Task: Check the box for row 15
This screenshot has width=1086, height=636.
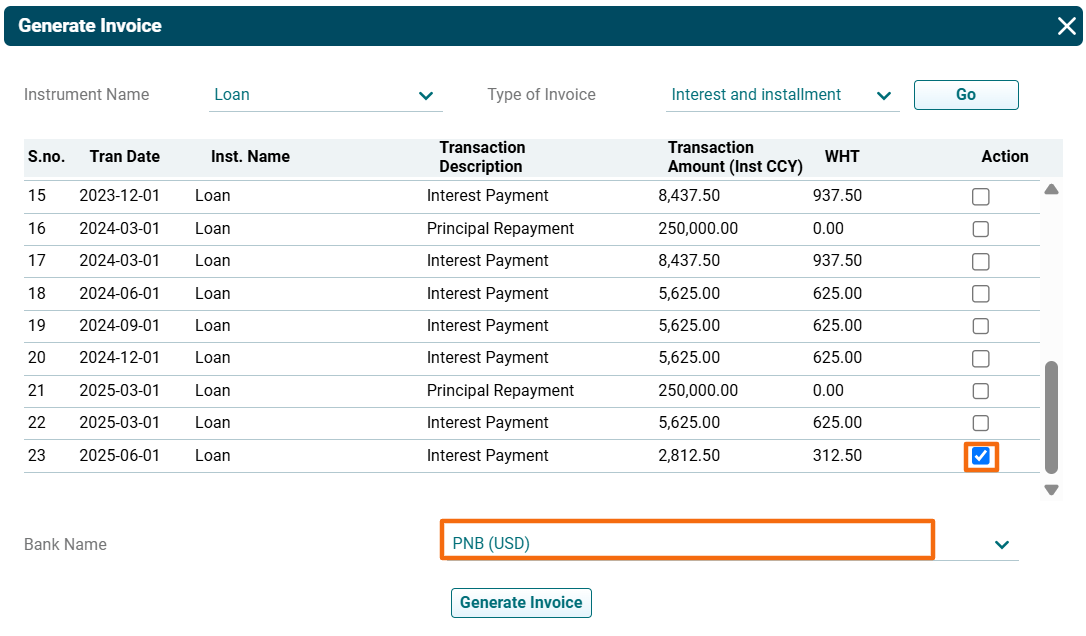Action: [981, 197]
